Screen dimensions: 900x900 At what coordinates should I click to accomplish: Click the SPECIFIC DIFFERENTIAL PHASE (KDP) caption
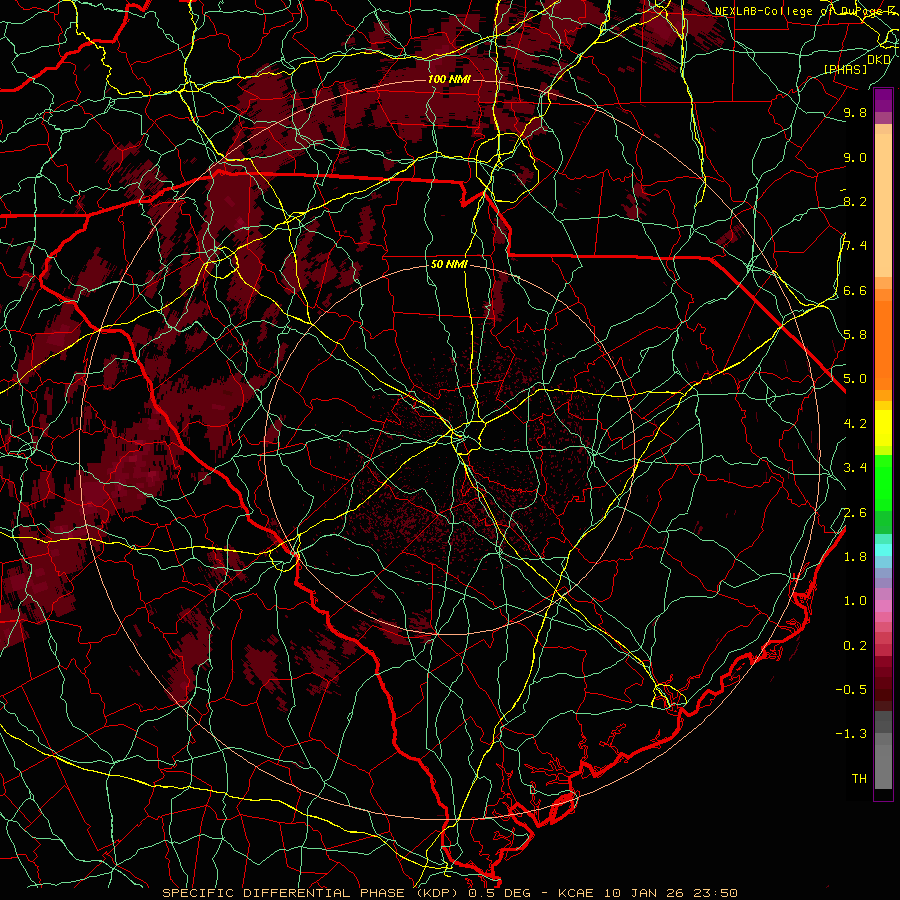[313, 893]
